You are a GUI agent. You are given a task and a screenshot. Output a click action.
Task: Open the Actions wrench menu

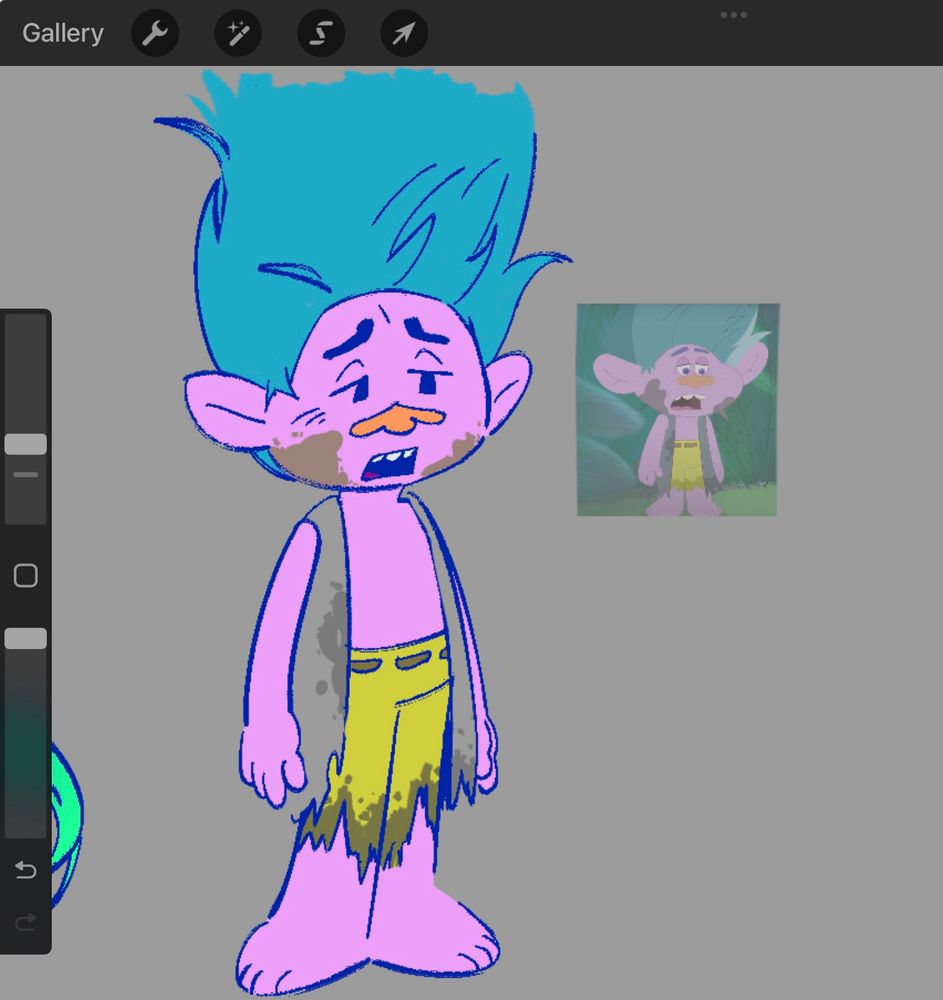[x=155, y=33]
